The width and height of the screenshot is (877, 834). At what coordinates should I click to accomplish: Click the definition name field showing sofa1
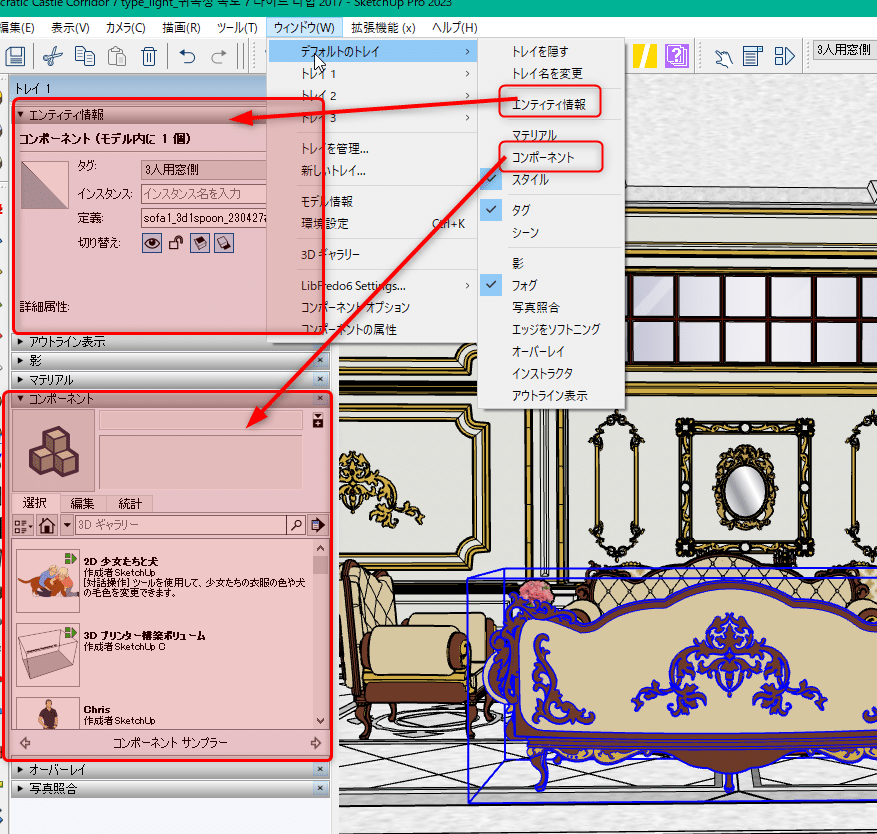coord(204,218)
